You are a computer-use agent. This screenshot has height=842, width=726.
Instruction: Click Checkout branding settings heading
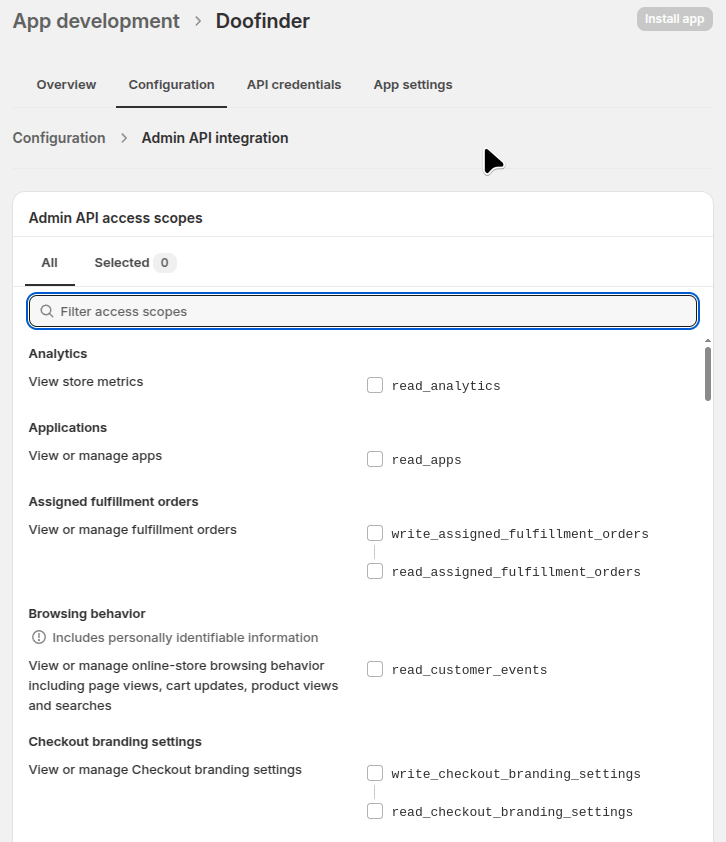[x=115, y=742]
